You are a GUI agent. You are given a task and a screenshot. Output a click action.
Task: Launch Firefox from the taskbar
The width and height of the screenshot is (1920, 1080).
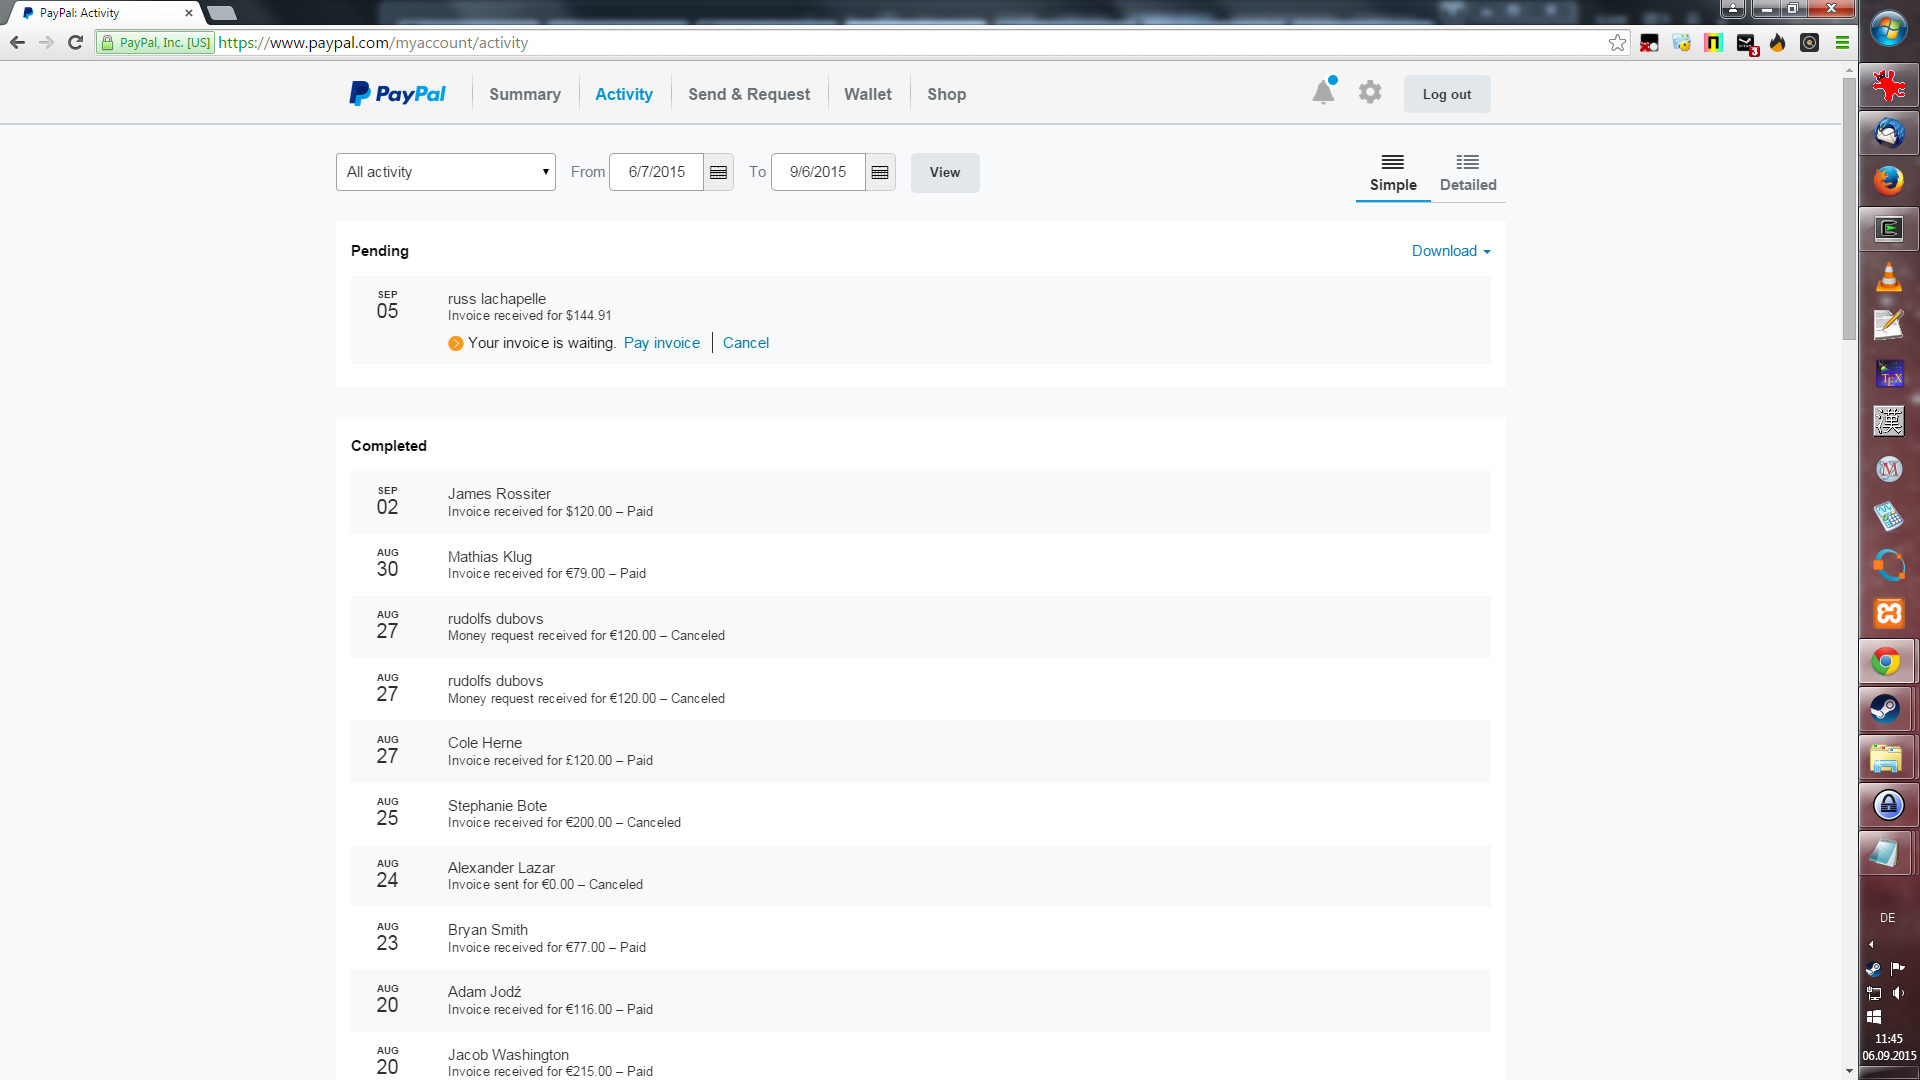coord(1888,181)
